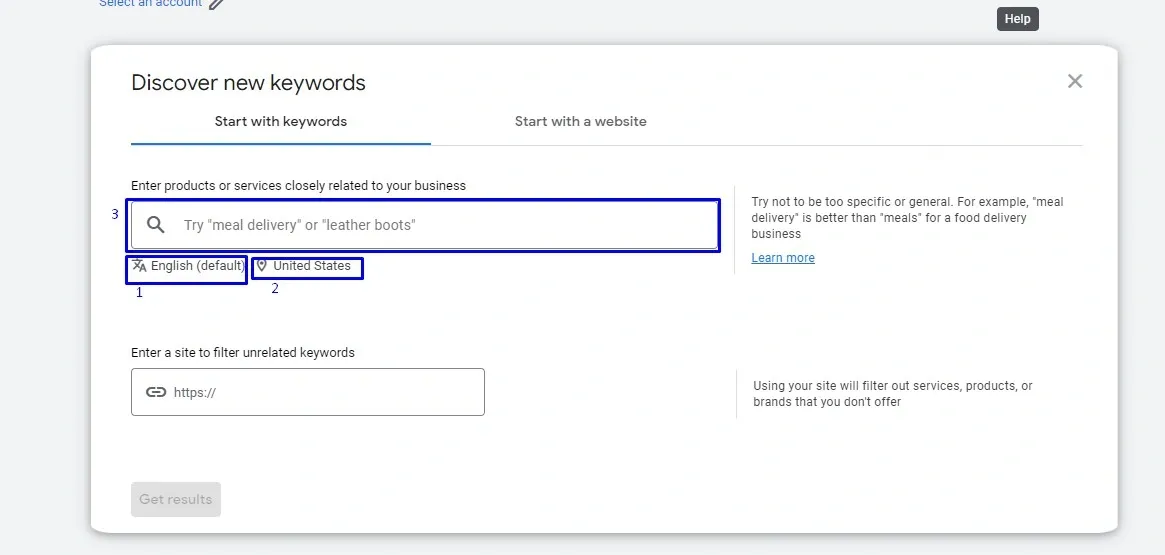Click the Help tooltip label

click(1018, 19)
